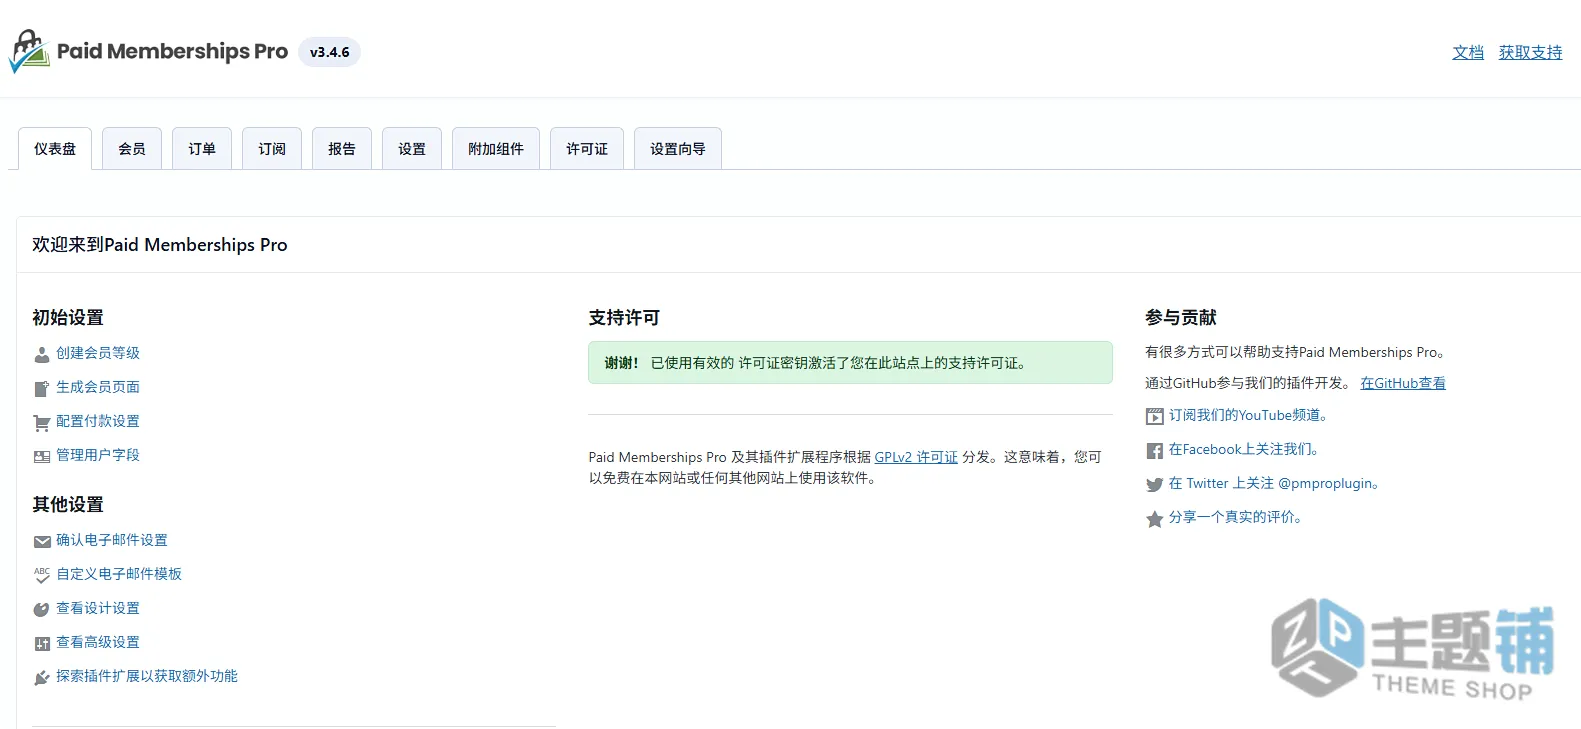Click the 参与贡献 heading
This screenshot has width=1581, height=729.
[x=1181, y=317]
